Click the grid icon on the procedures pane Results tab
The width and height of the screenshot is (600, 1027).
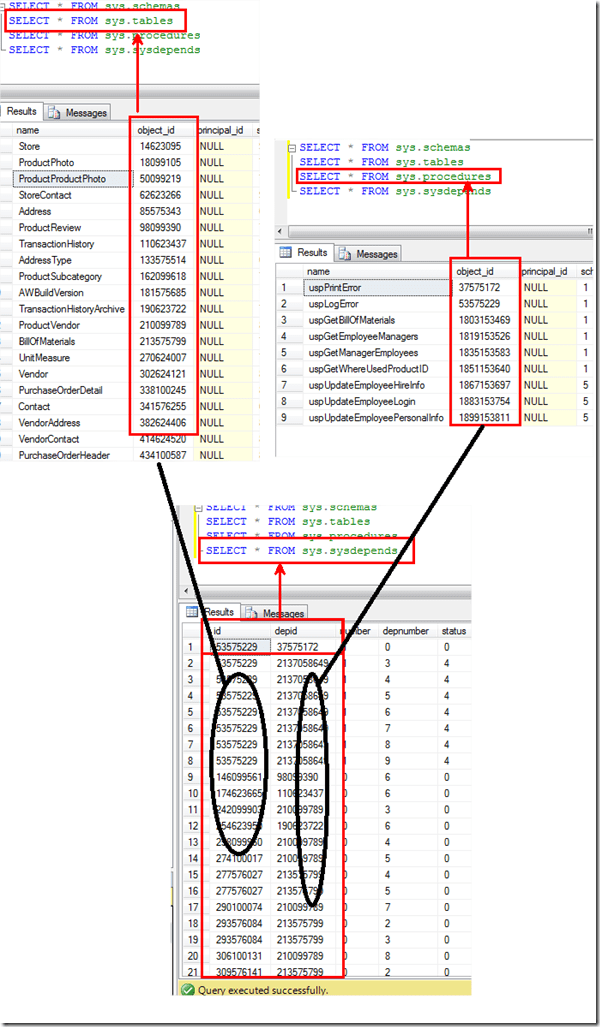285,253
